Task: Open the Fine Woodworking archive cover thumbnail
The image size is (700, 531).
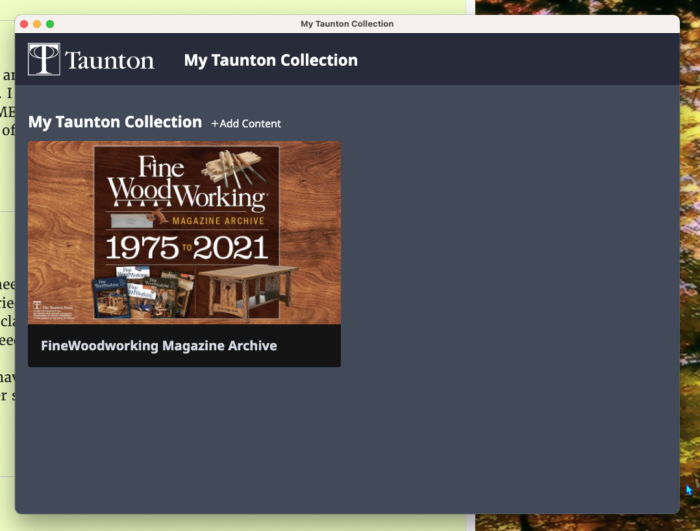Action: (184, 233)
